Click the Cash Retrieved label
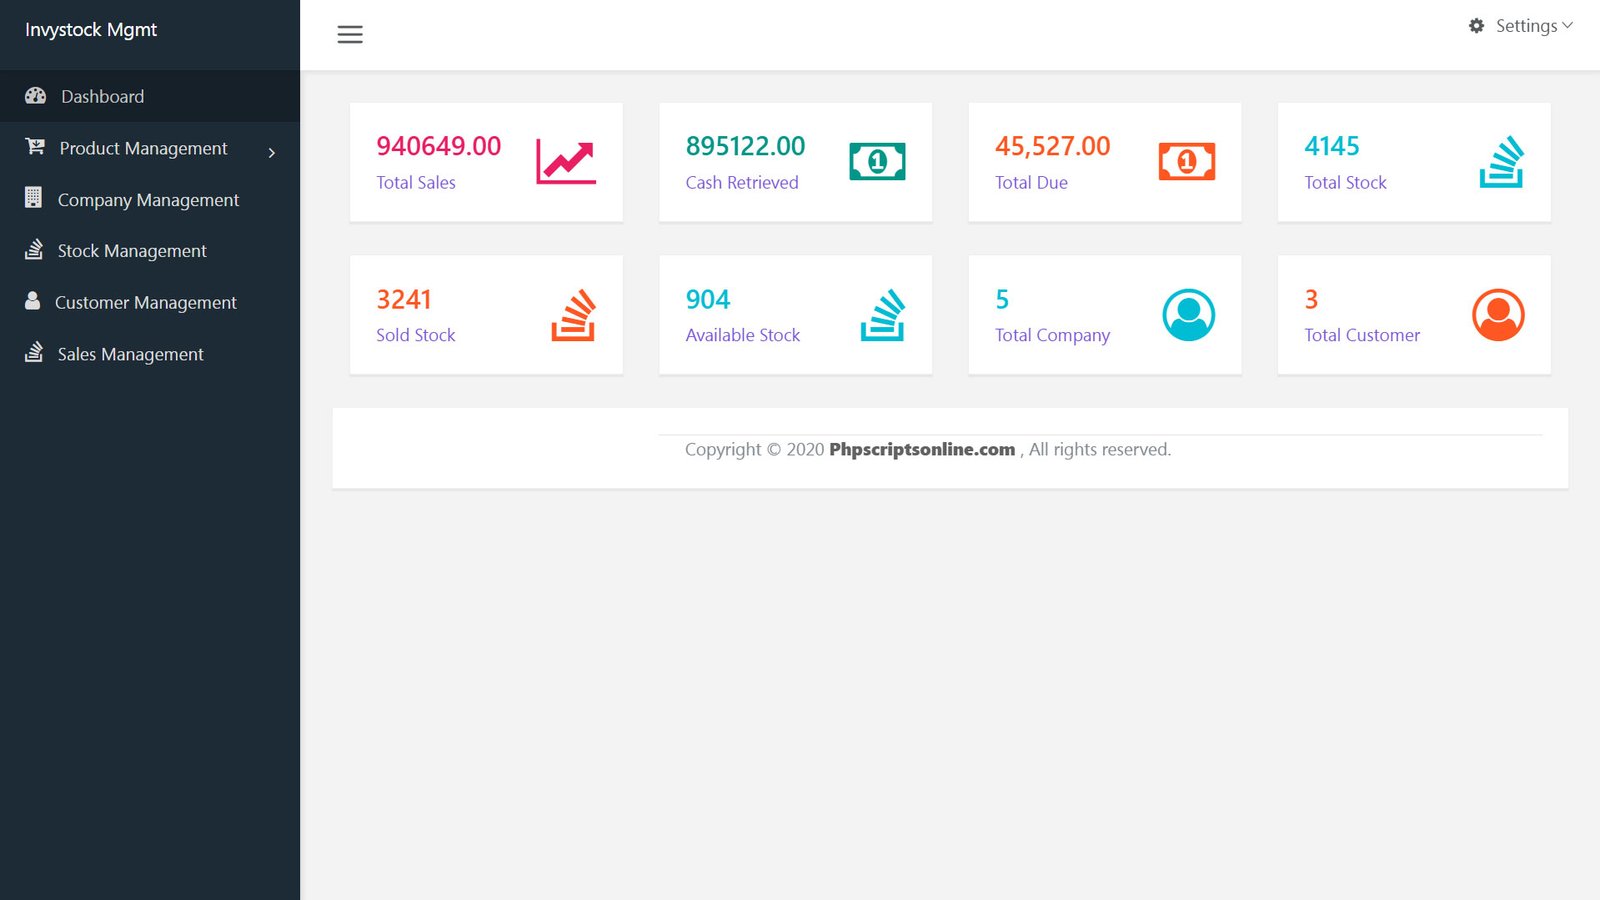This screenshot has height=900, width=1600. coord(742,182)
